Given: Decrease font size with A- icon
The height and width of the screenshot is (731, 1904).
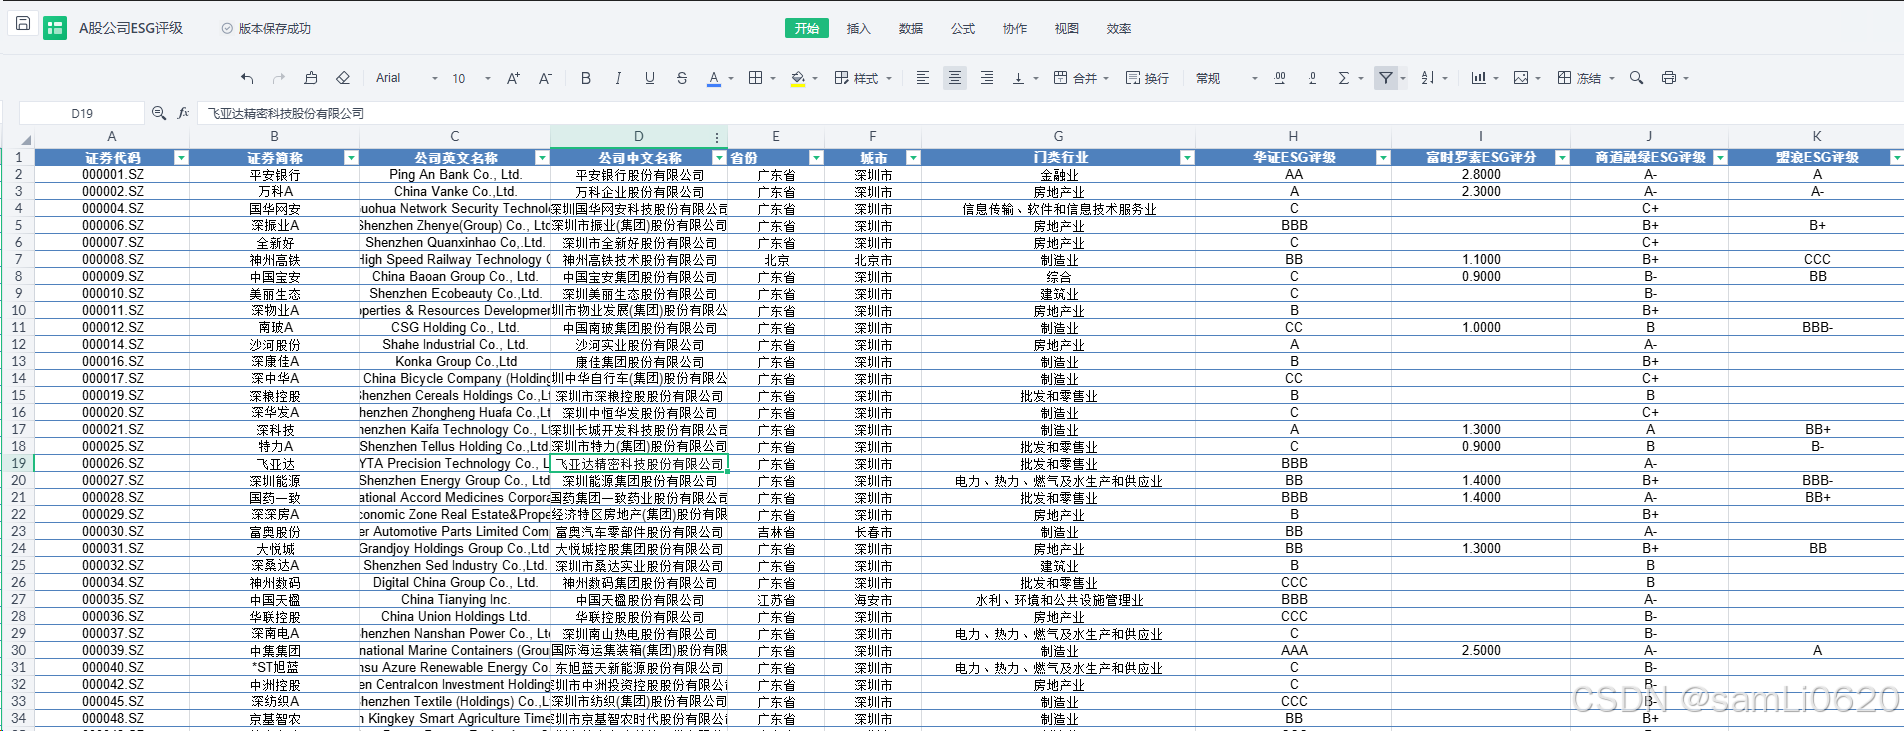Looking at the screenshot, I should click(x=545, y=78).
